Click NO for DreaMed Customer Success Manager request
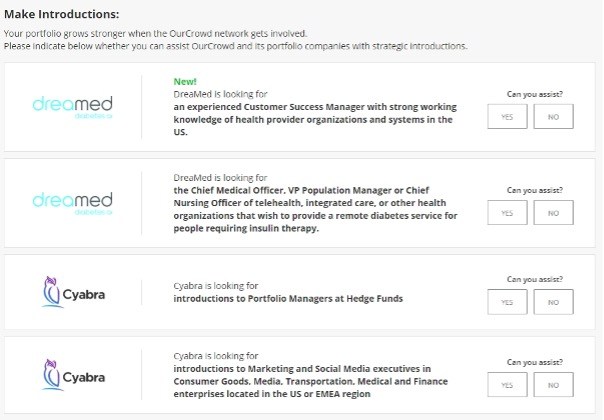The height and width of the screenshot is (420, 604). point(553,116)
